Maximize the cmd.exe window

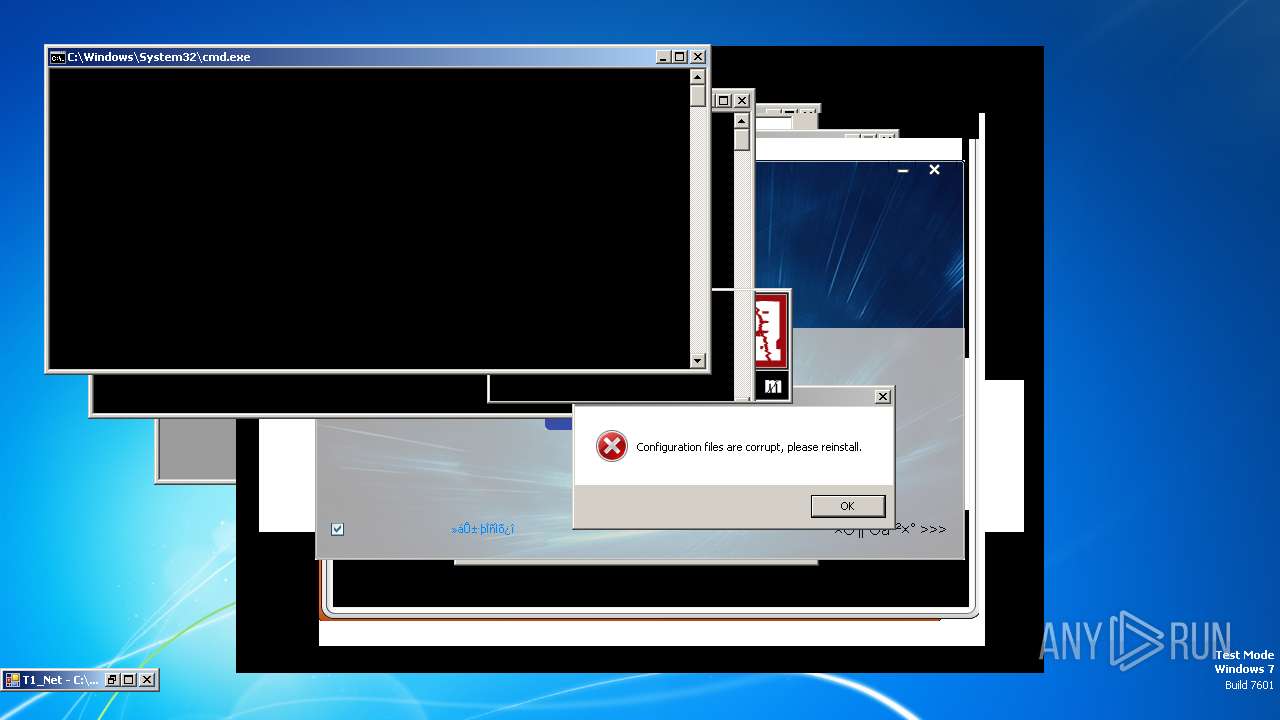[680, 57]
